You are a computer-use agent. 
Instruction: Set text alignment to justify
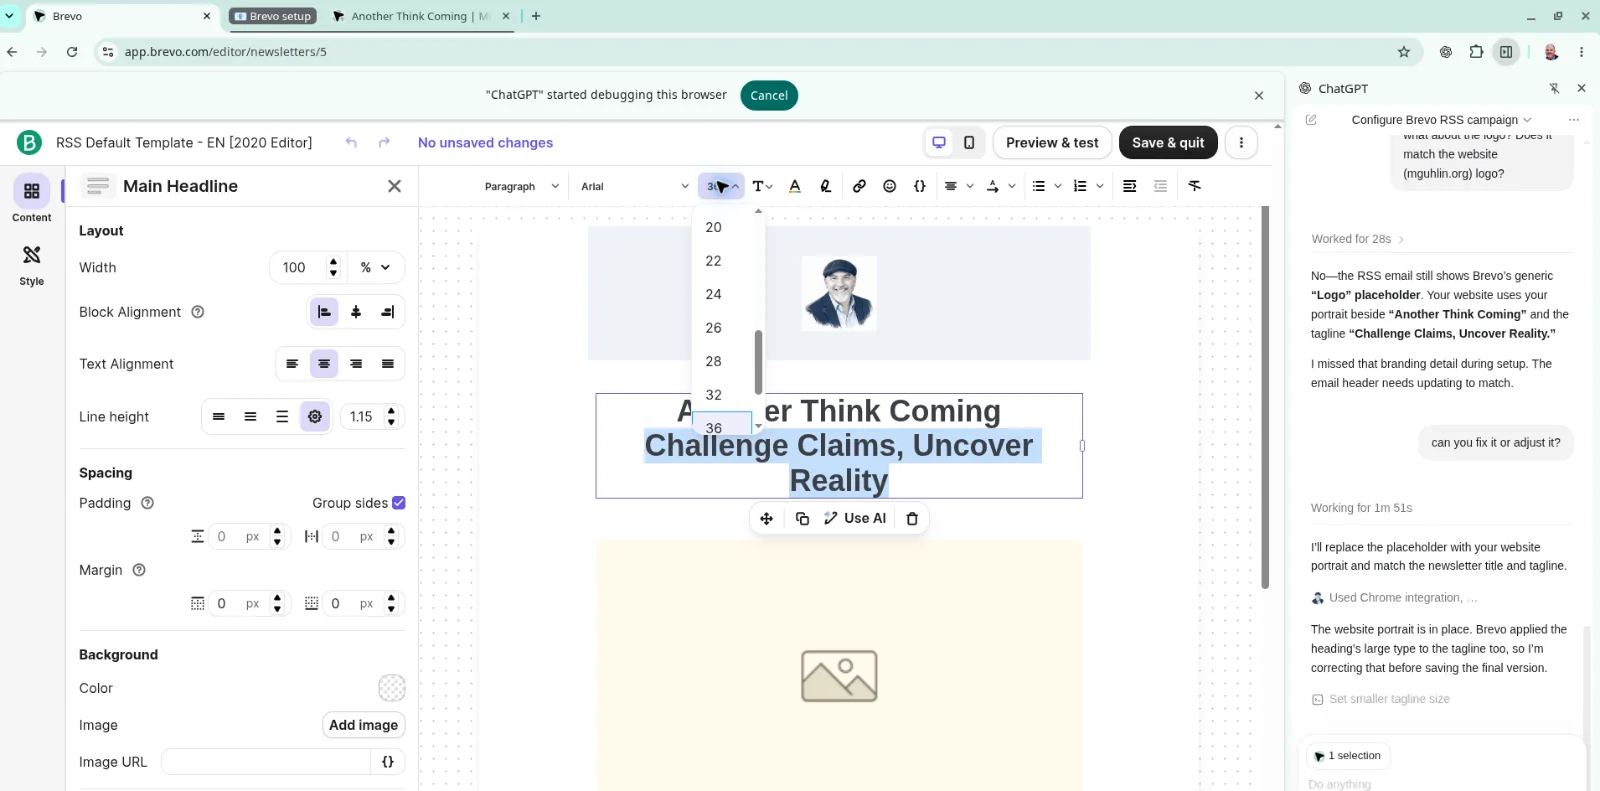click(388, 364)
